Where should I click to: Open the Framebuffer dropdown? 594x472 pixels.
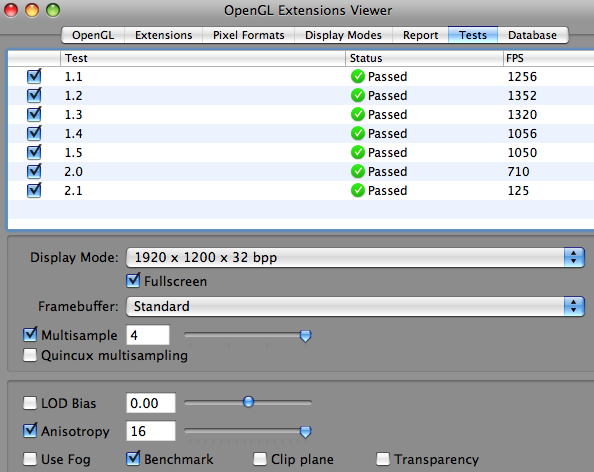coord(355,306)
